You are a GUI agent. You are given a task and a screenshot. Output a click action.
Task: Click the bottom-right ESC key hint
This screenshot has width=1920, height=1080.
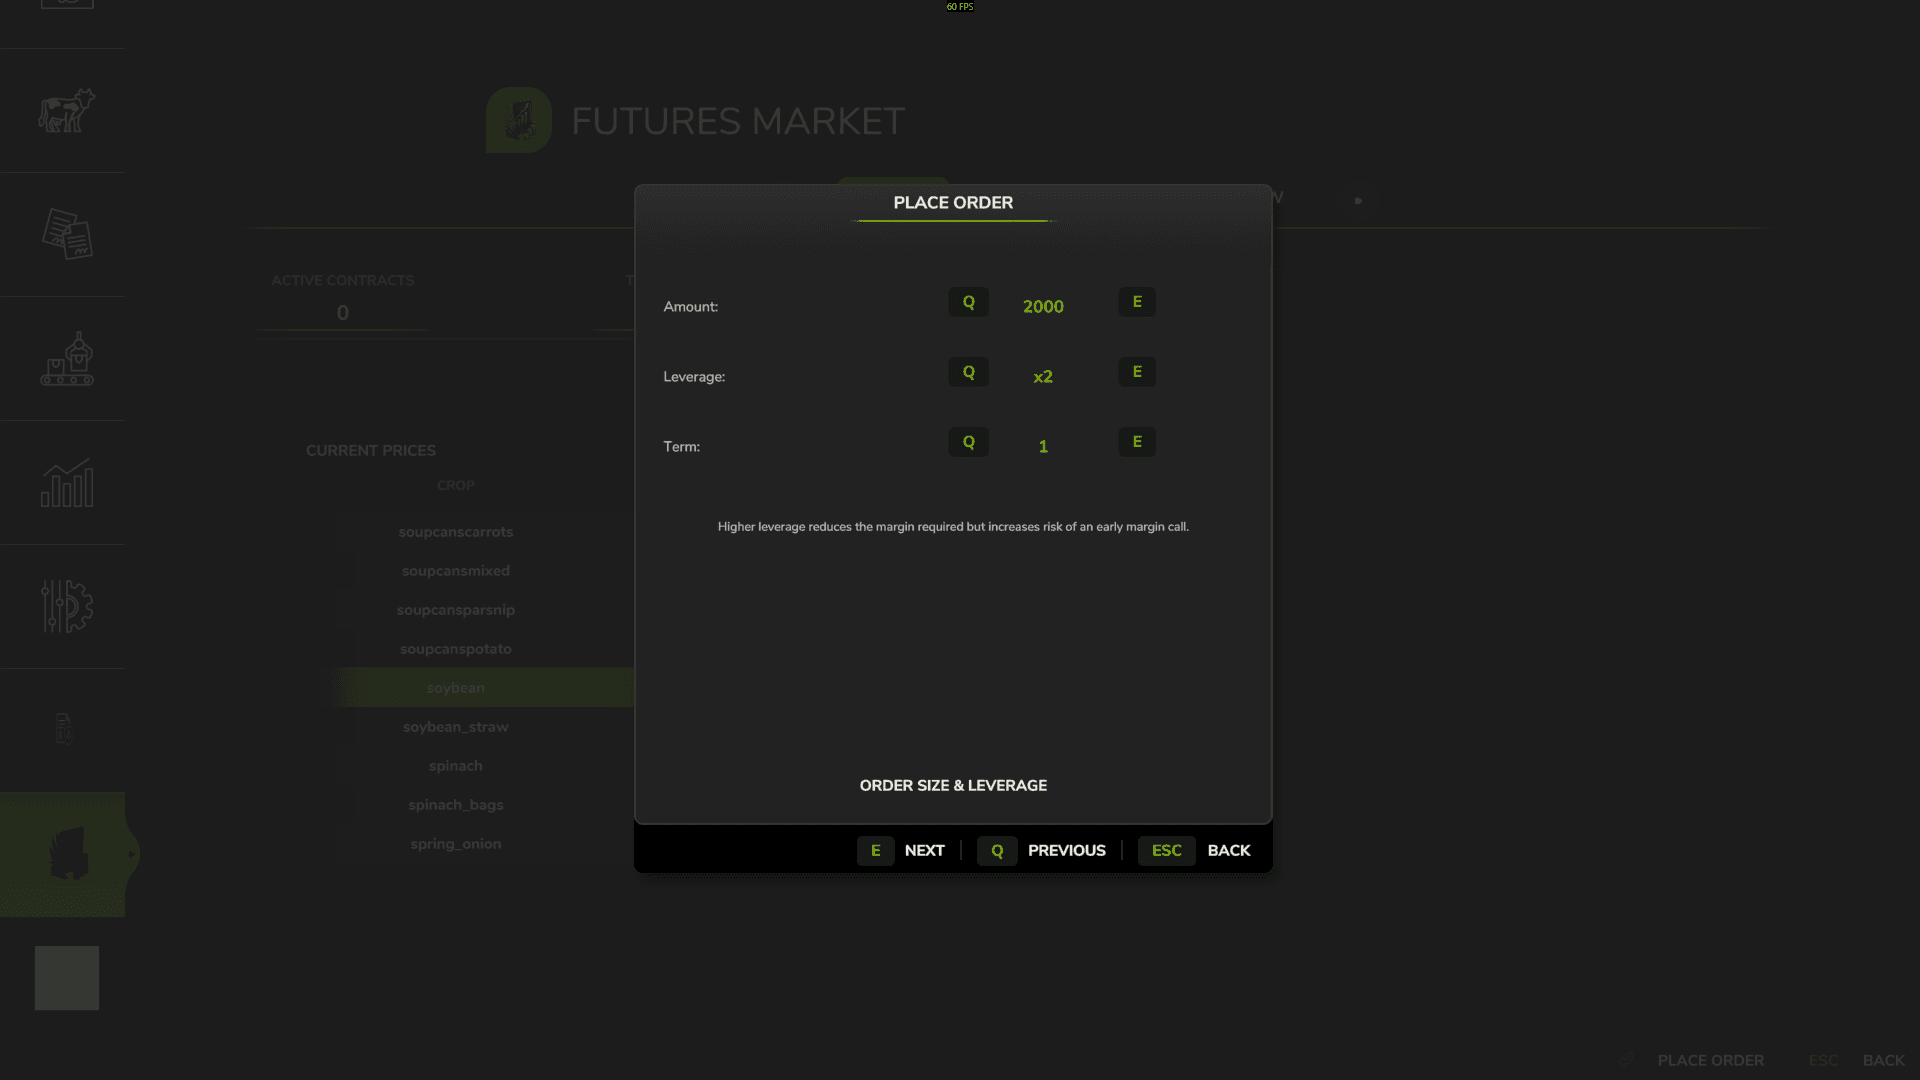click(1823, 1060)
